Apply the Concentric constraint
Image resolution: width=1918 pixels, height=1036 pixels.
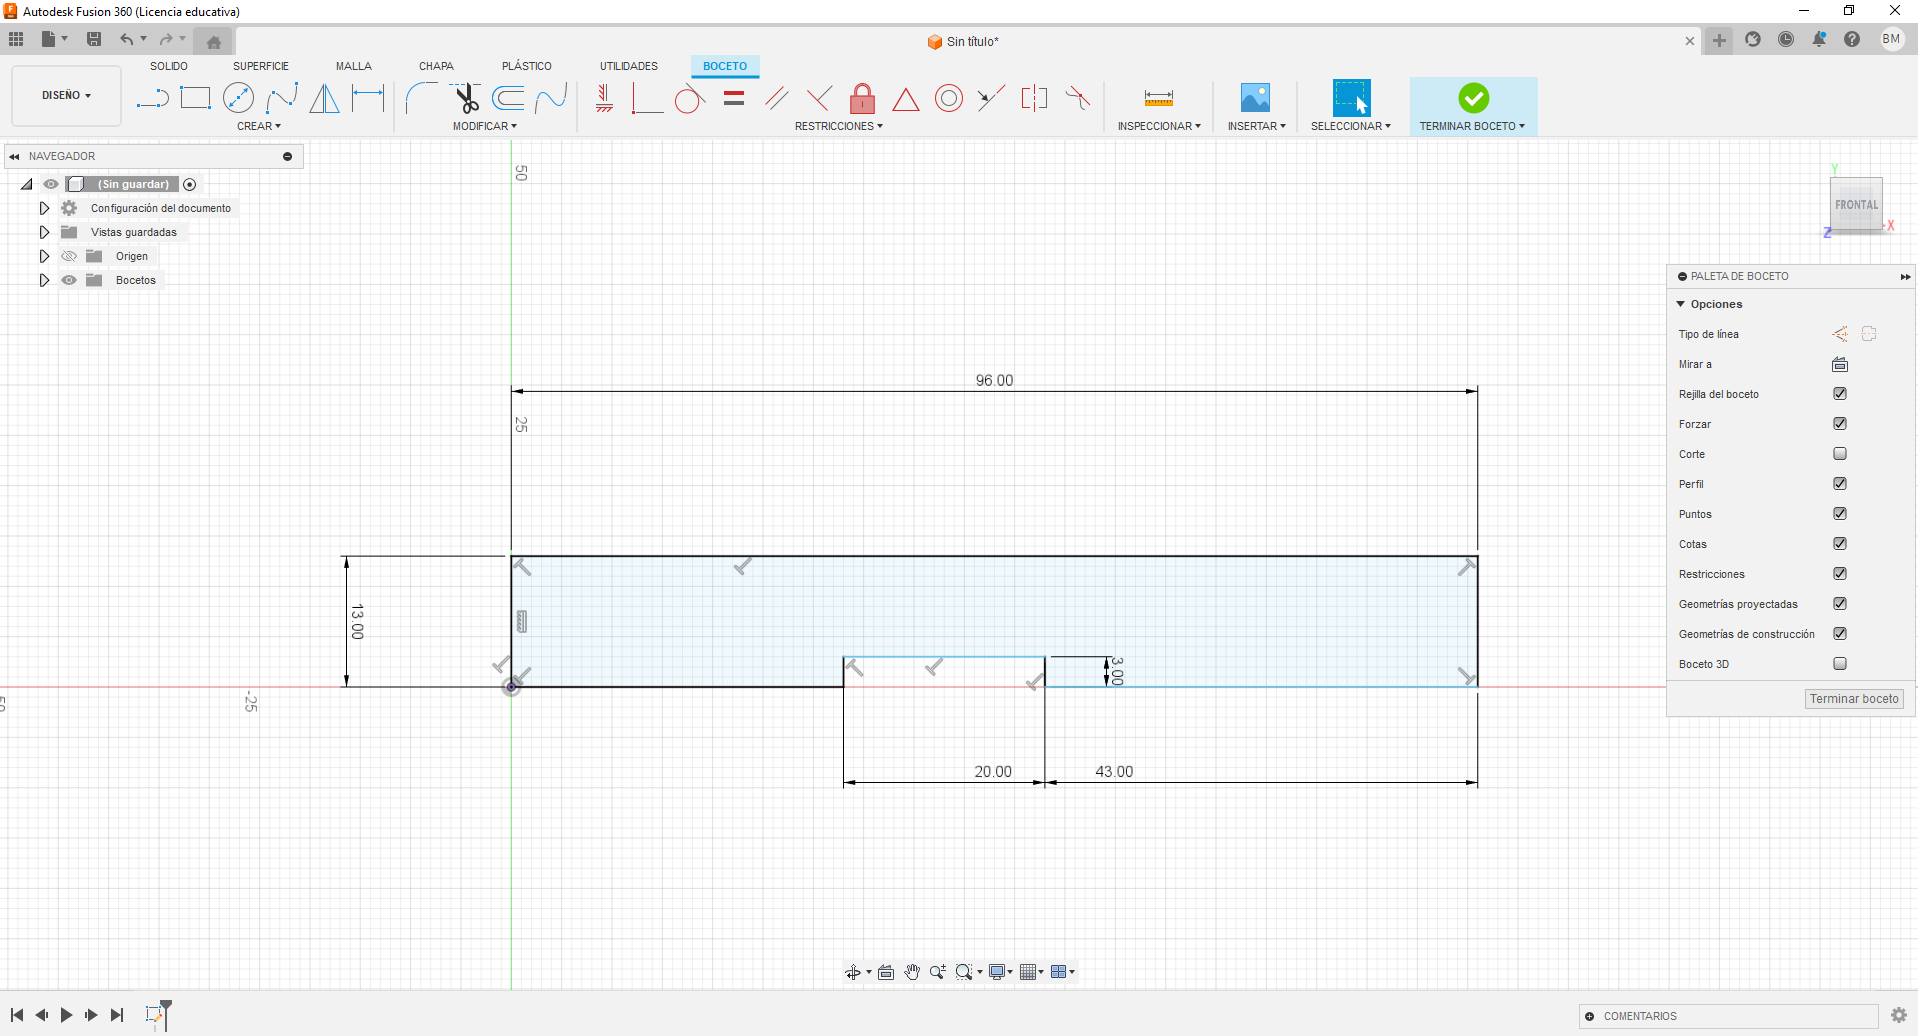pos(949,98)
